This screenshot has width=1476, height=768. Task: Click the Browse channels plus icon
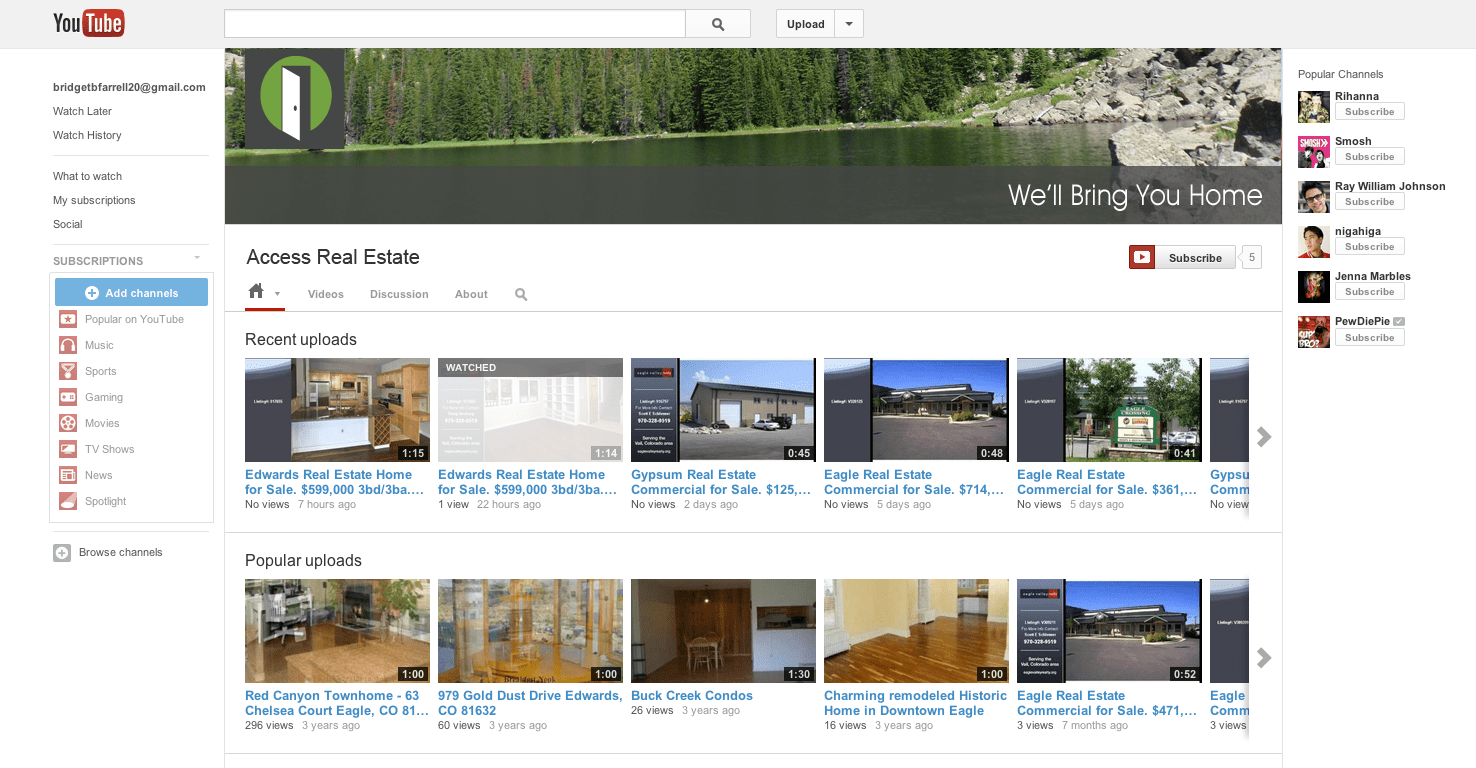tap(62, 552)
